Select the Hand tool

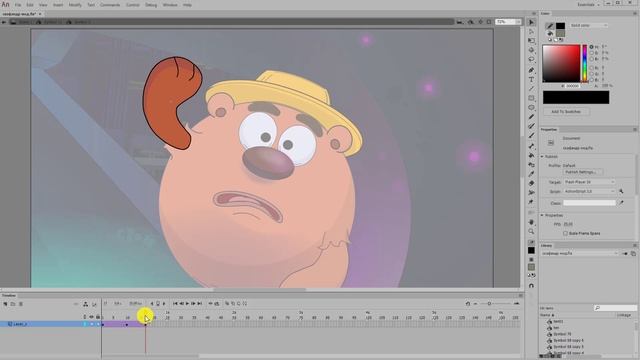coord(531,222)
